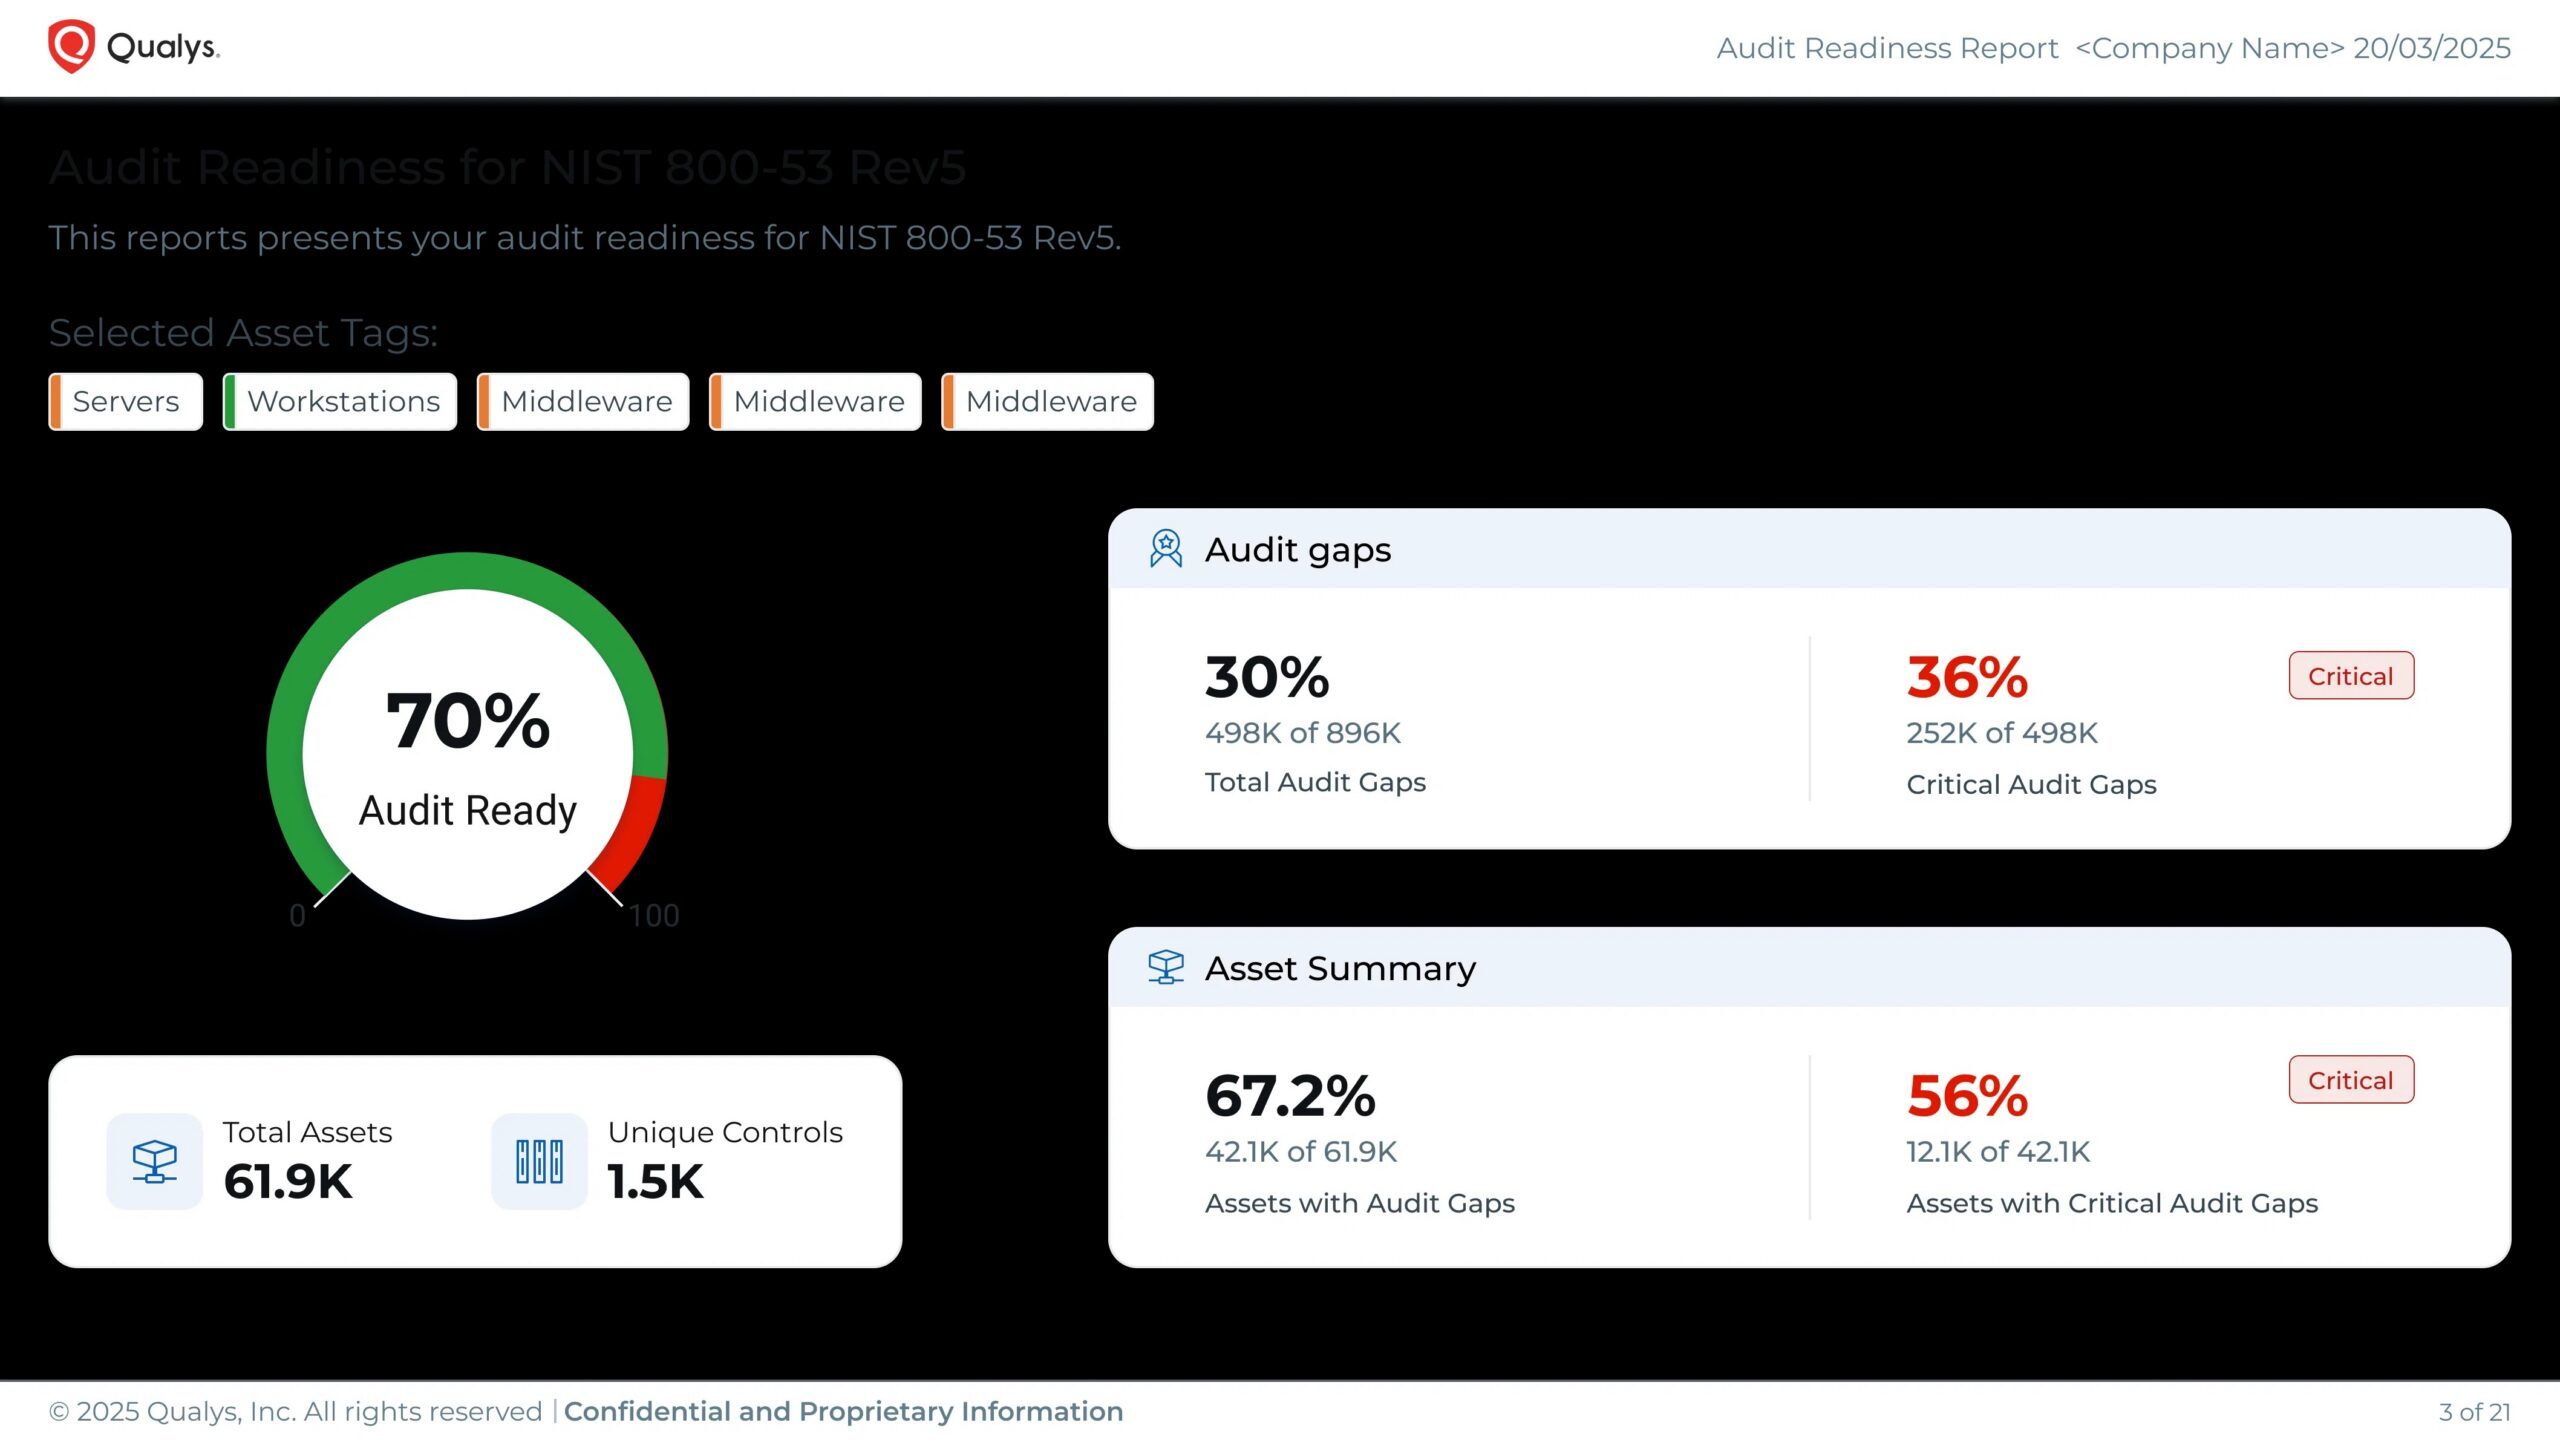Viewport: 2560px width, 1440px height.
Task: Select the orange bar on the Servers tag
Action: (58, 401)
